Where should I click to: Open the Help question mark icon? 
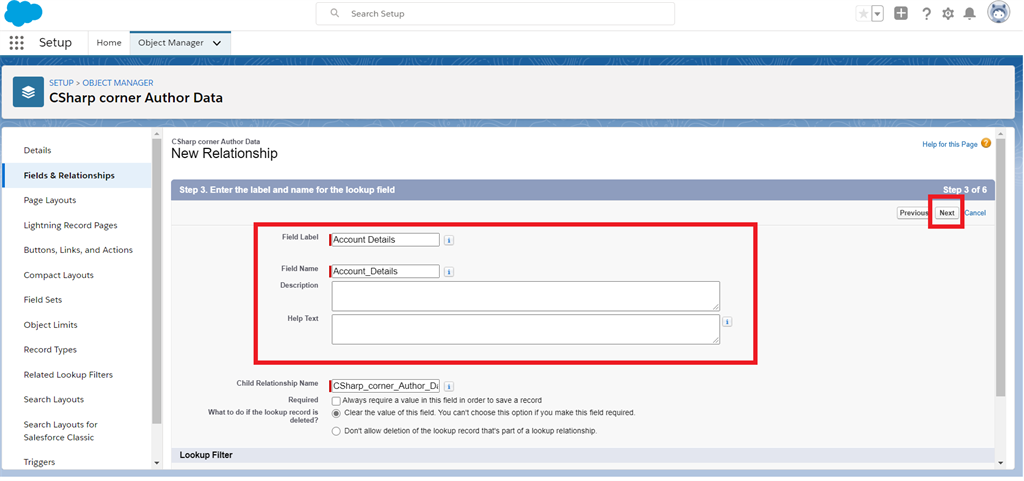(x=926, y=14)
